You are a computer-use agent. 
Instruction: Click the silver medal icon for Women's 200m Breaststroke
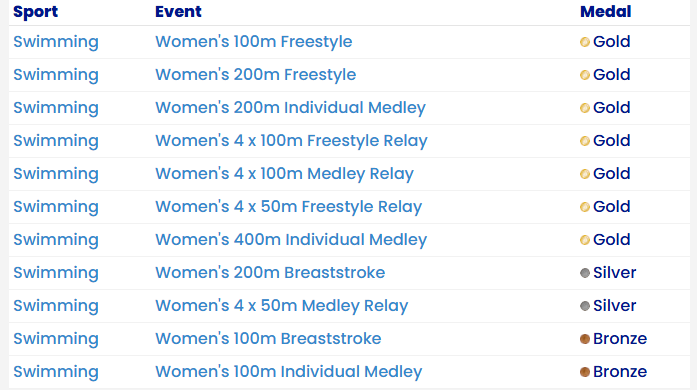pyautogui.click(x=585, y=273)
